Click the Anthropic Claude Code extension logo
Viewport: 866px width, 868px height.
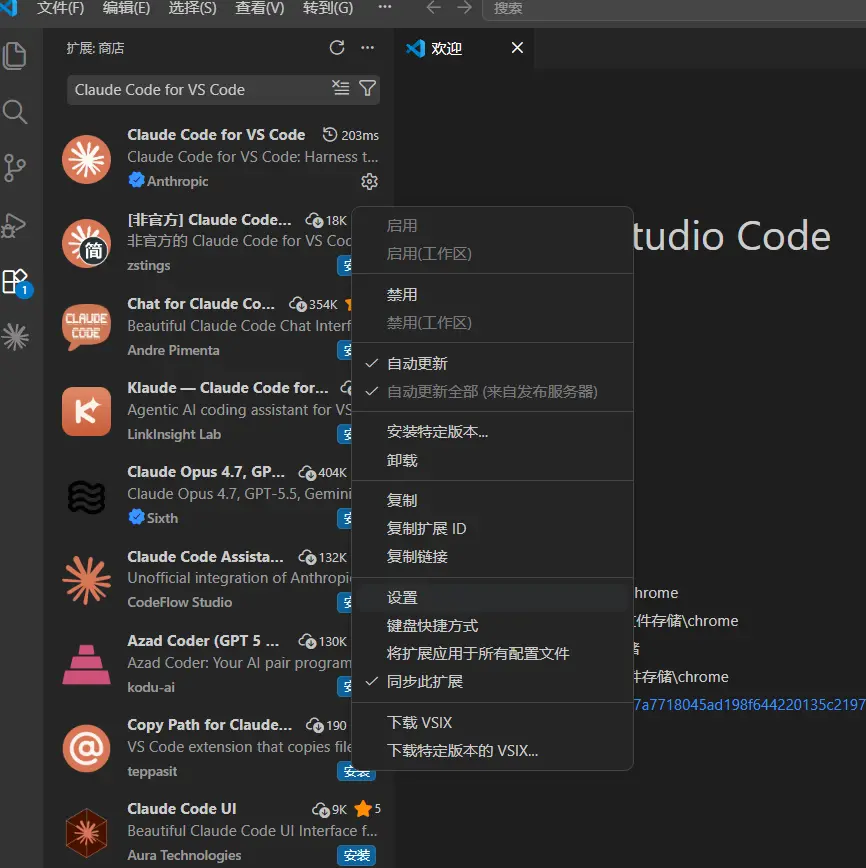[x=86, y=159]
